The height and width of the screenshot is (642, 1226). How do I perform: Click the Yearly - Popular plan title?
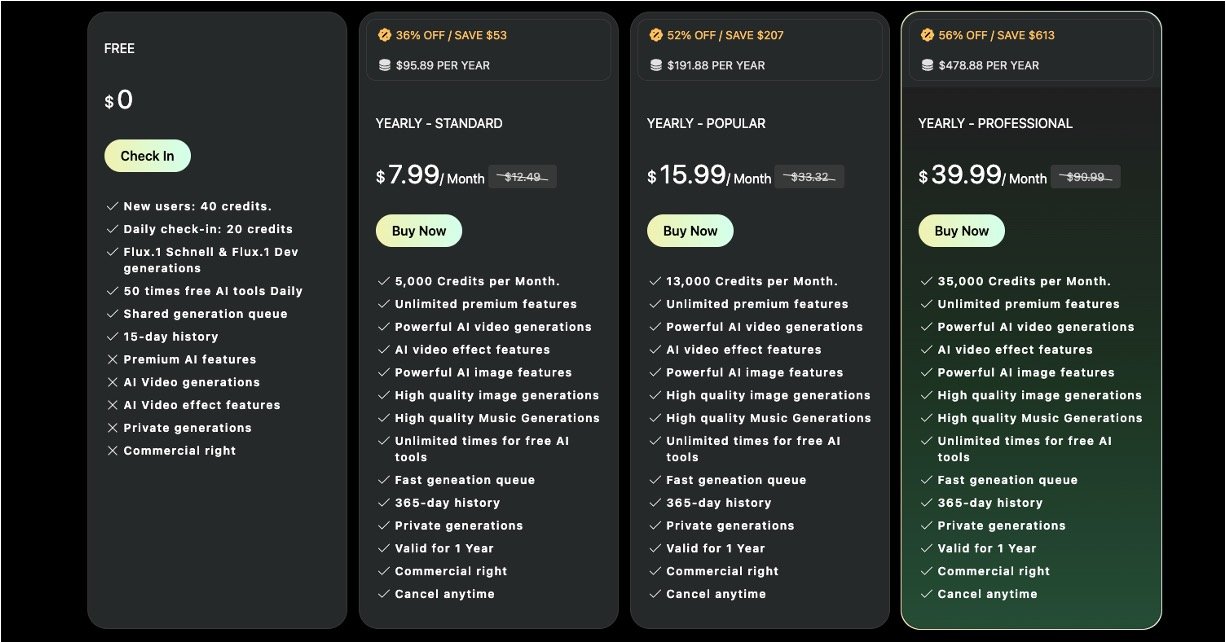706,123
